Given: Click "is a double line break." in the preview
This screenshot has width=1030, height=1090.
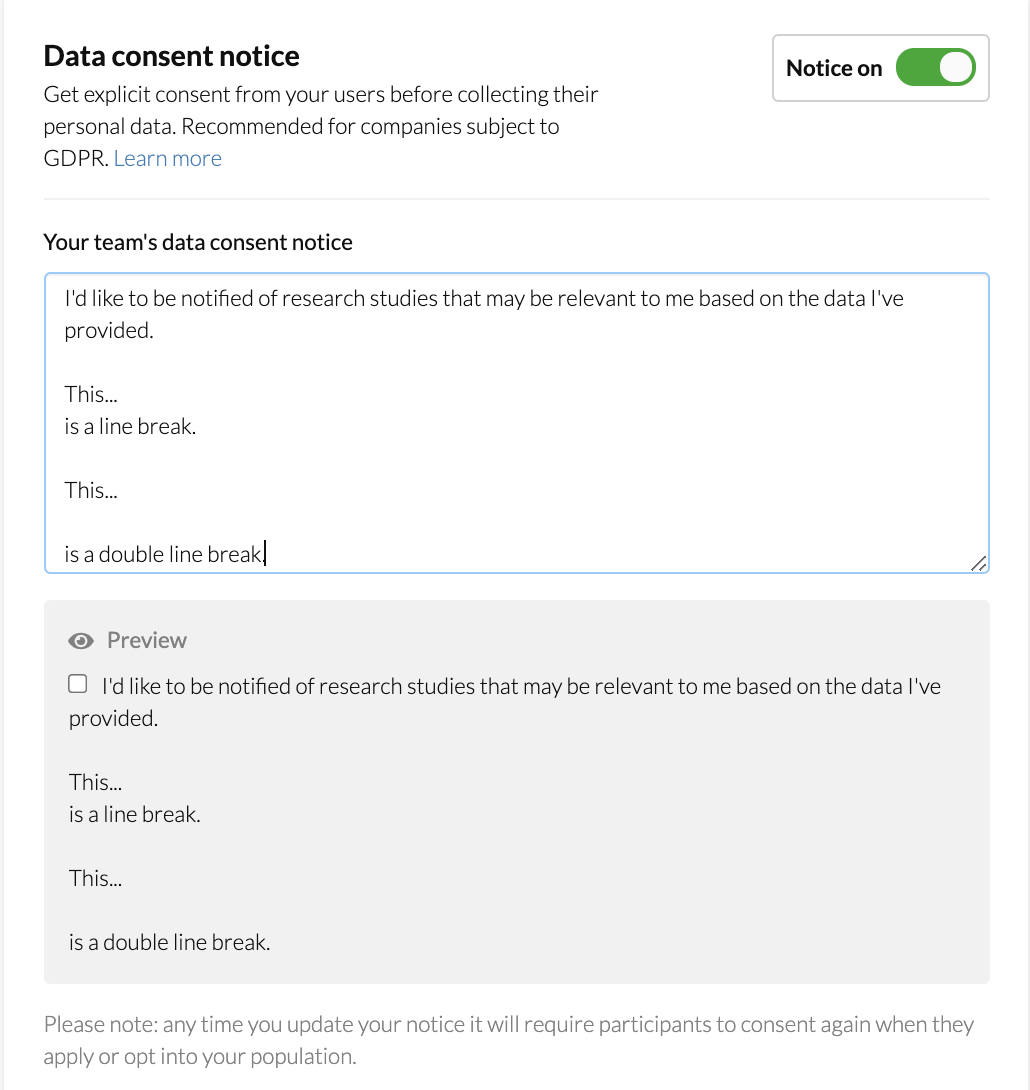Looking at the screenshot, I should pyautogui.click(x=169, y=942).
